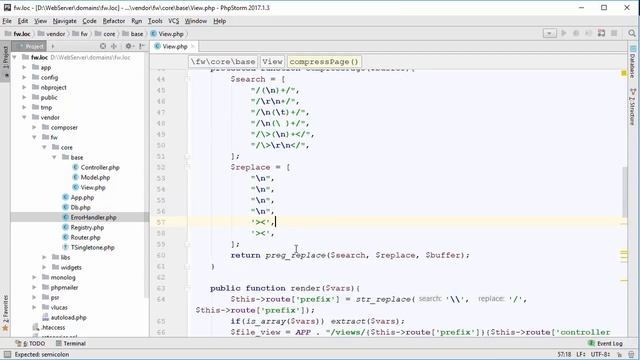Open the Structure side panel
The height and width of the screenshot is (360, 640).
pos(633,107)
